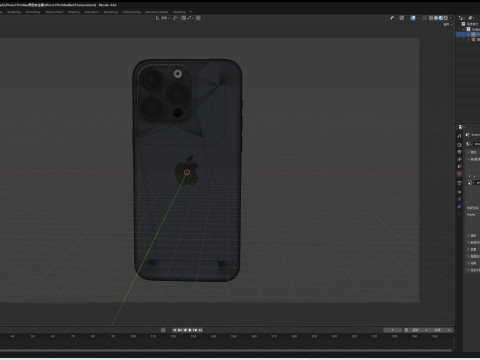Switch viewport shading to Rendered
Image resolution: width=480 pixels, height=360 pixels.
point(446,18)
